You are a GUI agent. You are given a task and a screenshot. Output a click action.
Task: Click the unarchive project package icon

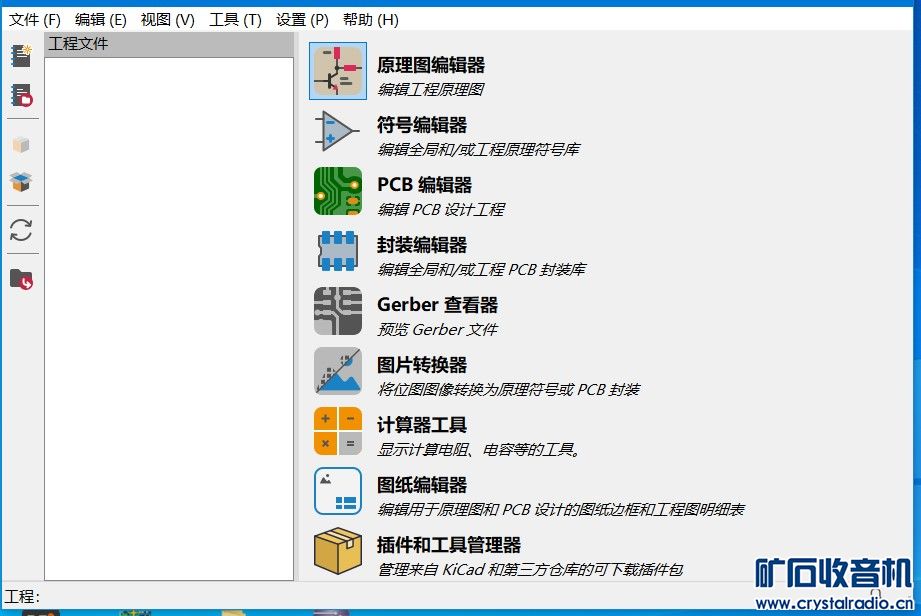click(21, 182)
